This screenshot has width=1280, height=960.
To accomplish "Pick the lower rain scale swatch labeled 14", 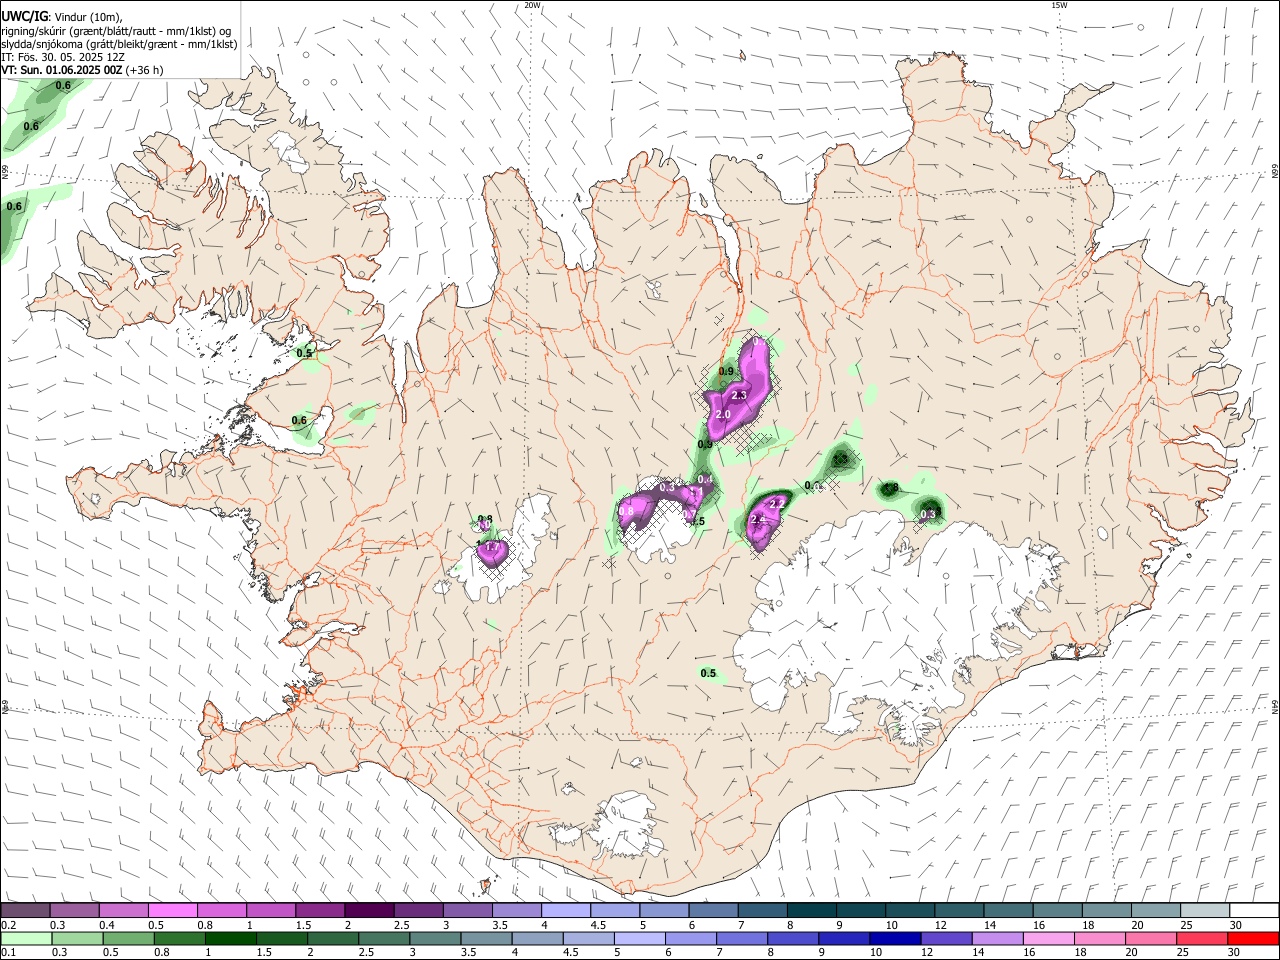I will 996,938.
